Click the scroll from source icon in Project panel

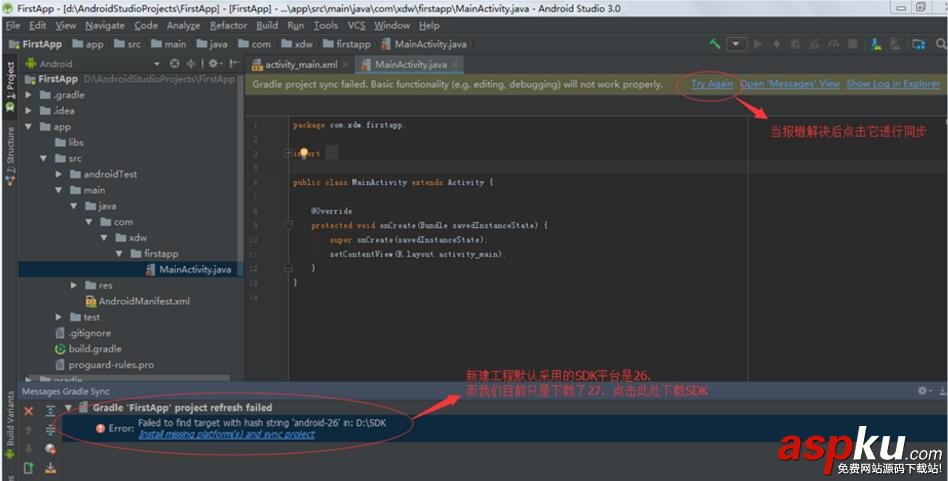[x=174, y=63]
